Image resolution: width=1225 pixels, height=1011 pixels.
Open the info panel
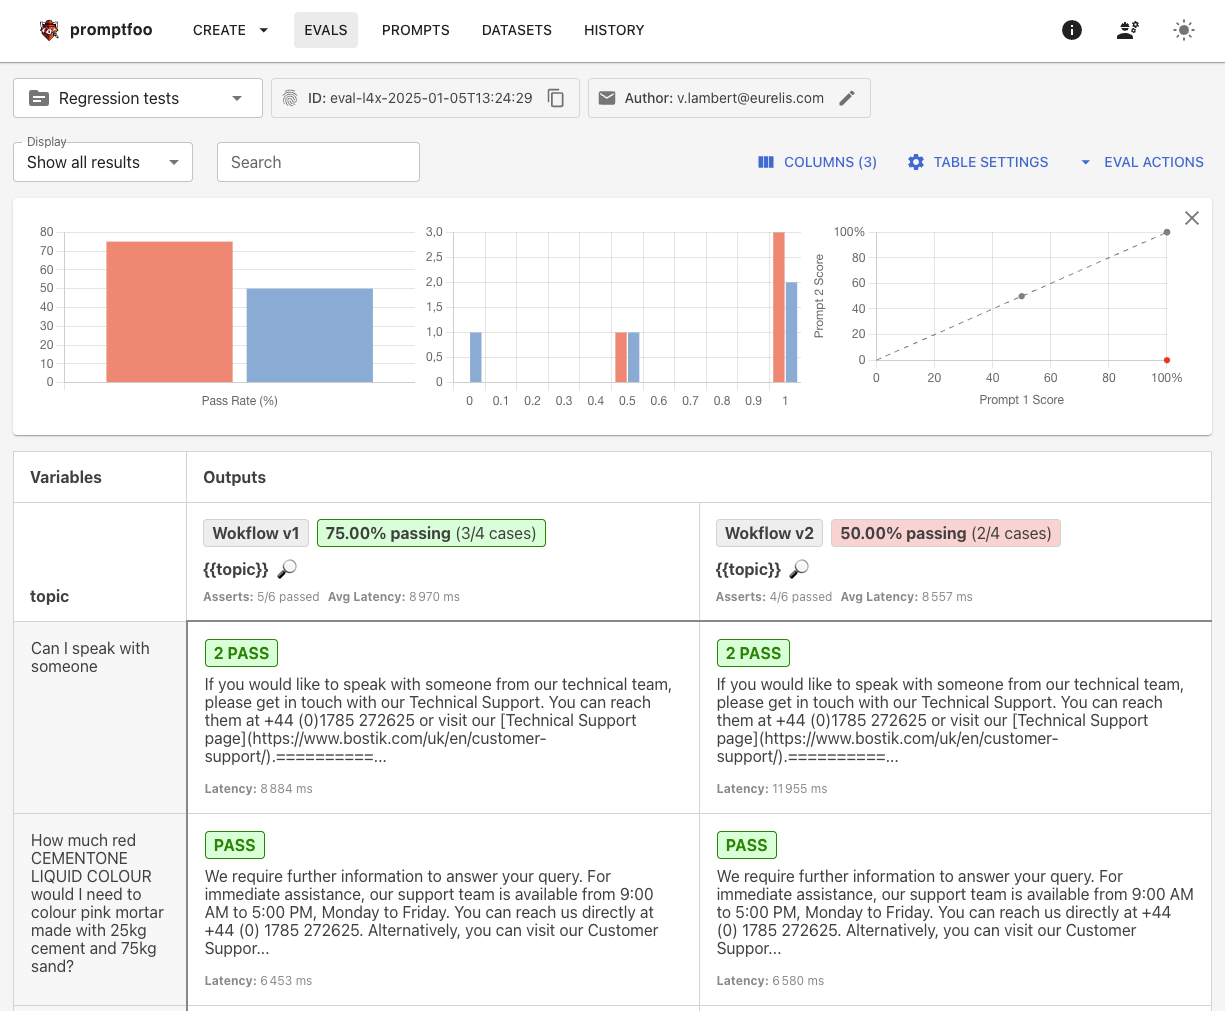click(x=1071, y=30)
